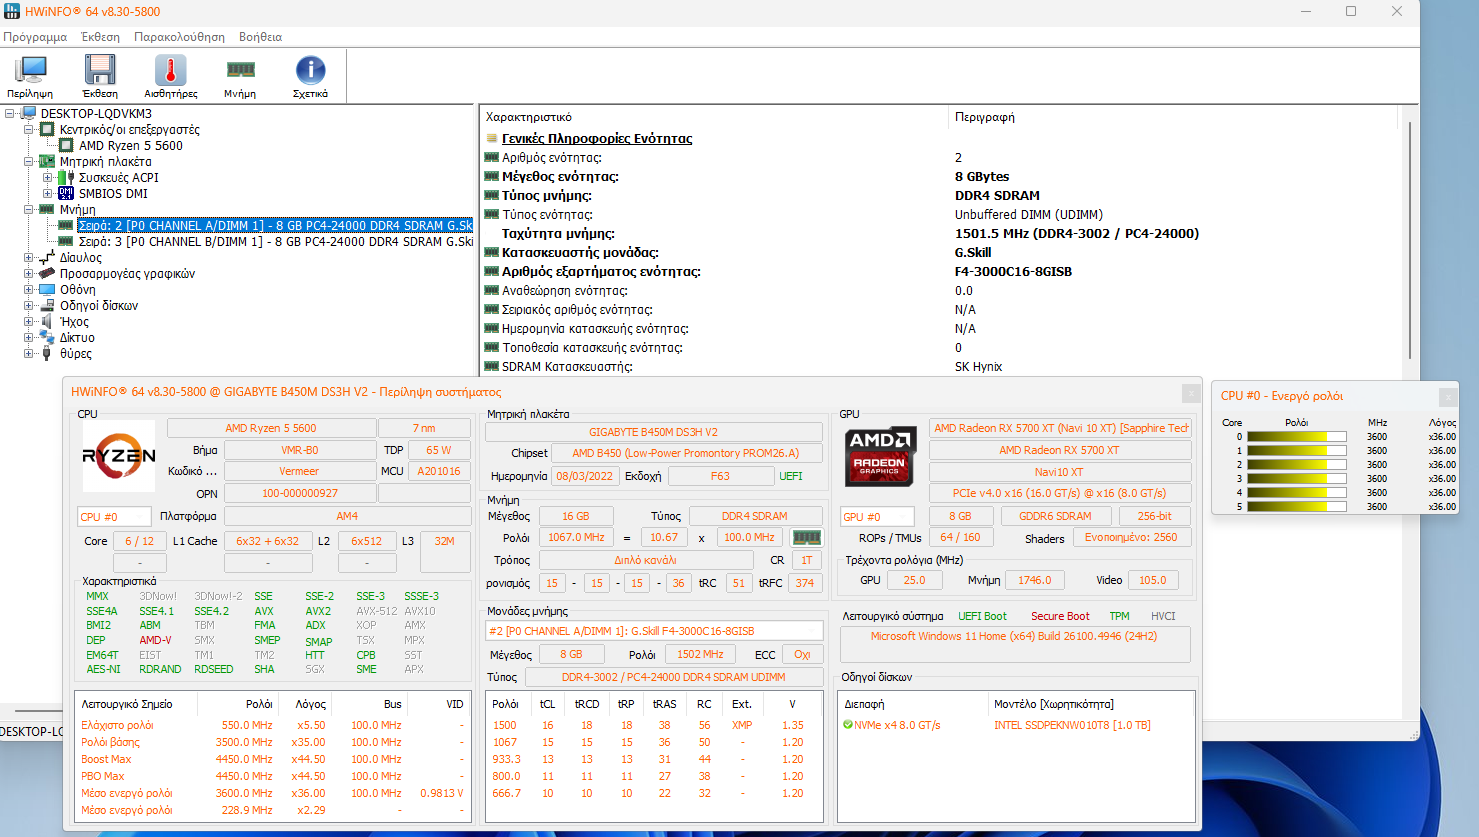Collapse the DESKTOP-LQDVKM3 root node
1479x837 pixels.
pos(10,114)
